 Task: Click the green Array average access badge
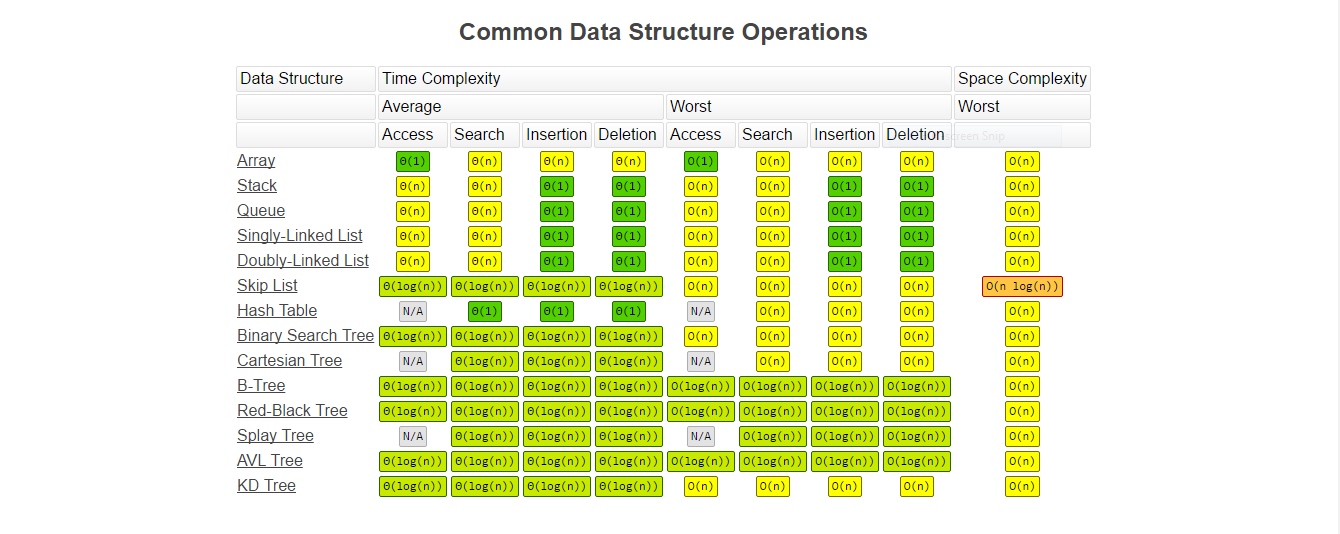pyautogui.click(x=413, y=161)
